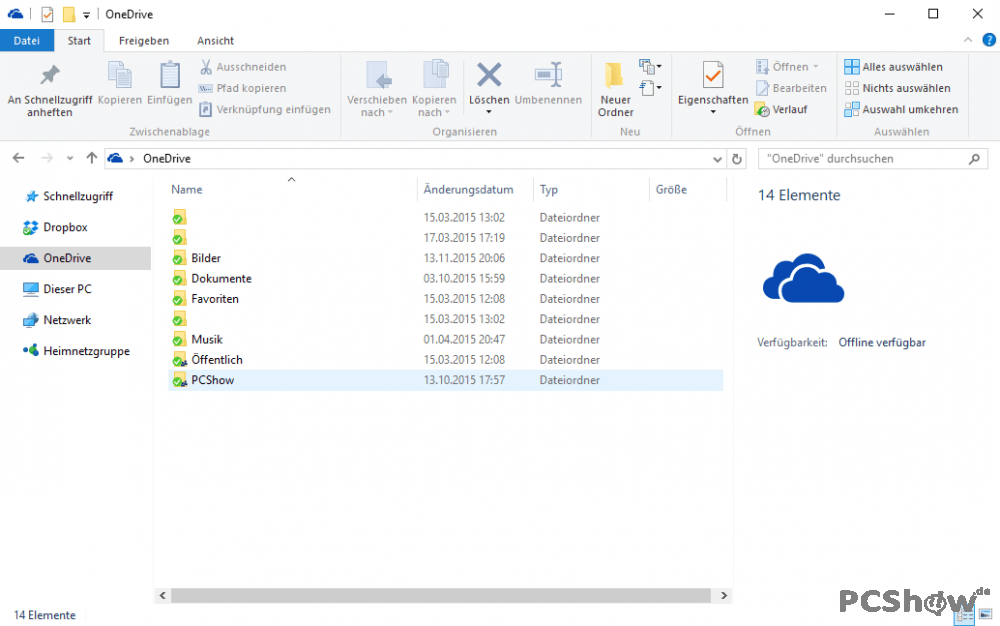Click the new folder icon in the title bar
The height and width of the screenshot is (626, 1000).
click(x=69, y=14)
